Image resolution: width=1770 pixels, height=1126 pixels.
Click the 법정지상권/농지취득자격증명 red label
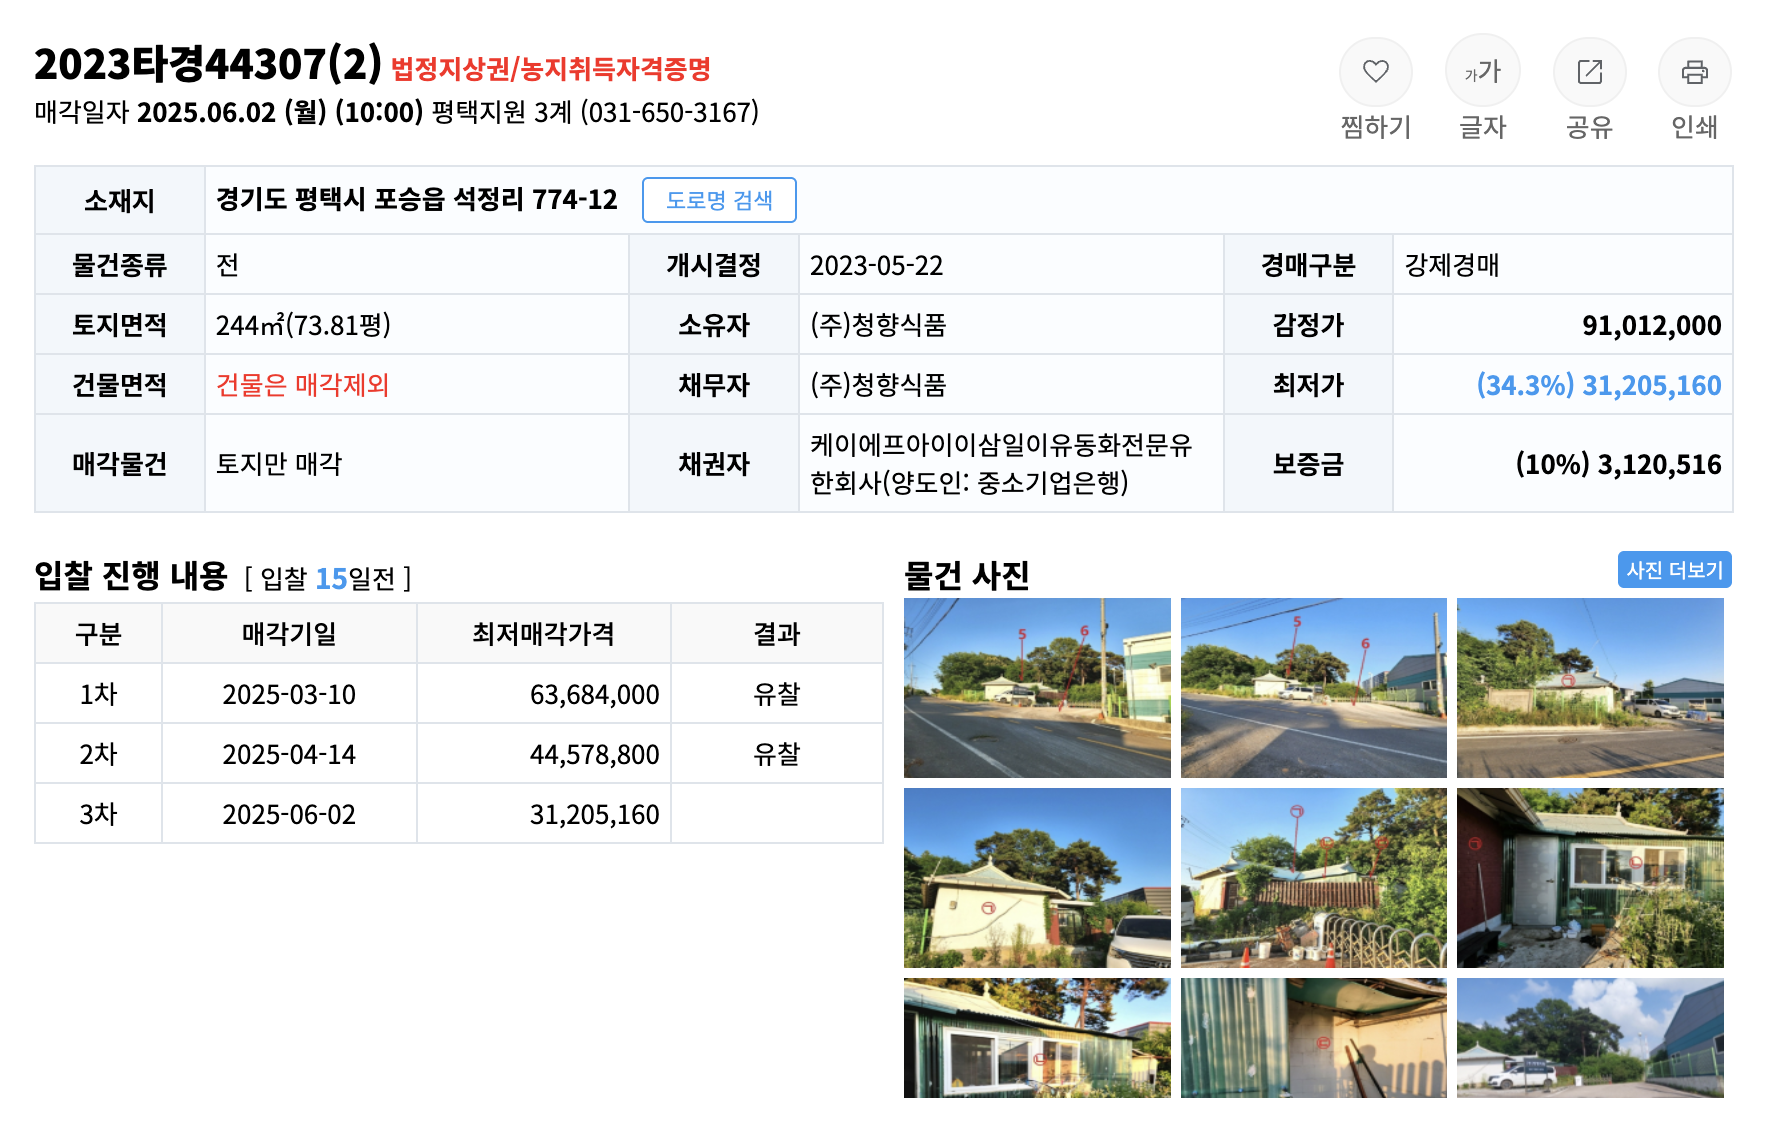[x=551, y=69]
